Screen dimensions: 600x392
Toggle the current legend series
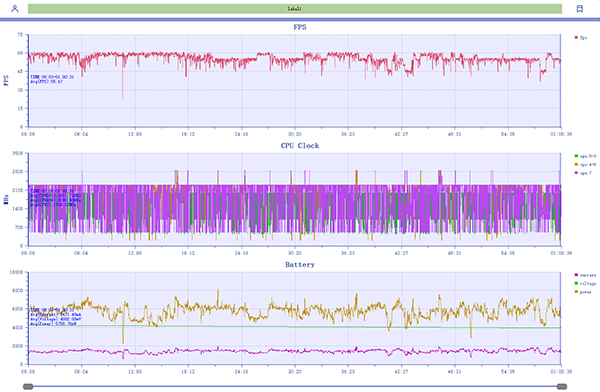point(585,275)
